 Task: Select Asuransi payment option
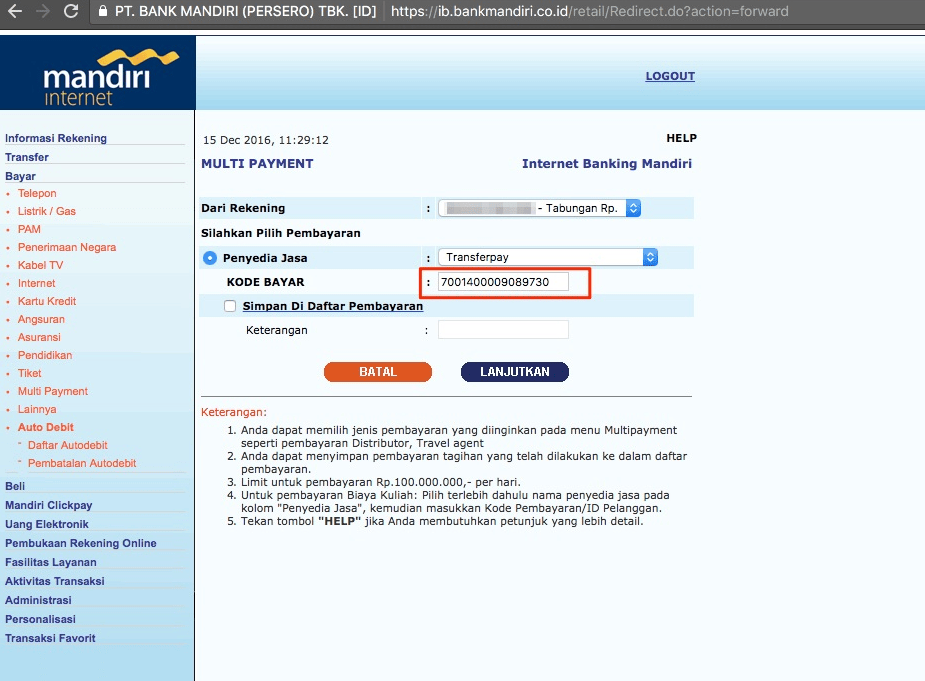pyautogui.click(x=39, y=337)
